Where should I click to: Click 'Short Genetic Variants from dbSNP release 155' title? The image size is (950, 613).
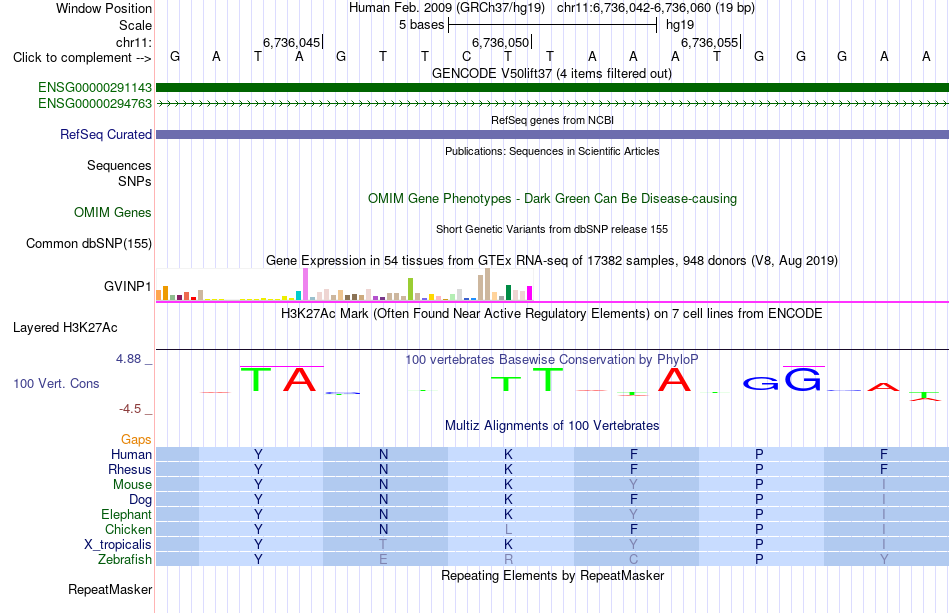point(552,230)
